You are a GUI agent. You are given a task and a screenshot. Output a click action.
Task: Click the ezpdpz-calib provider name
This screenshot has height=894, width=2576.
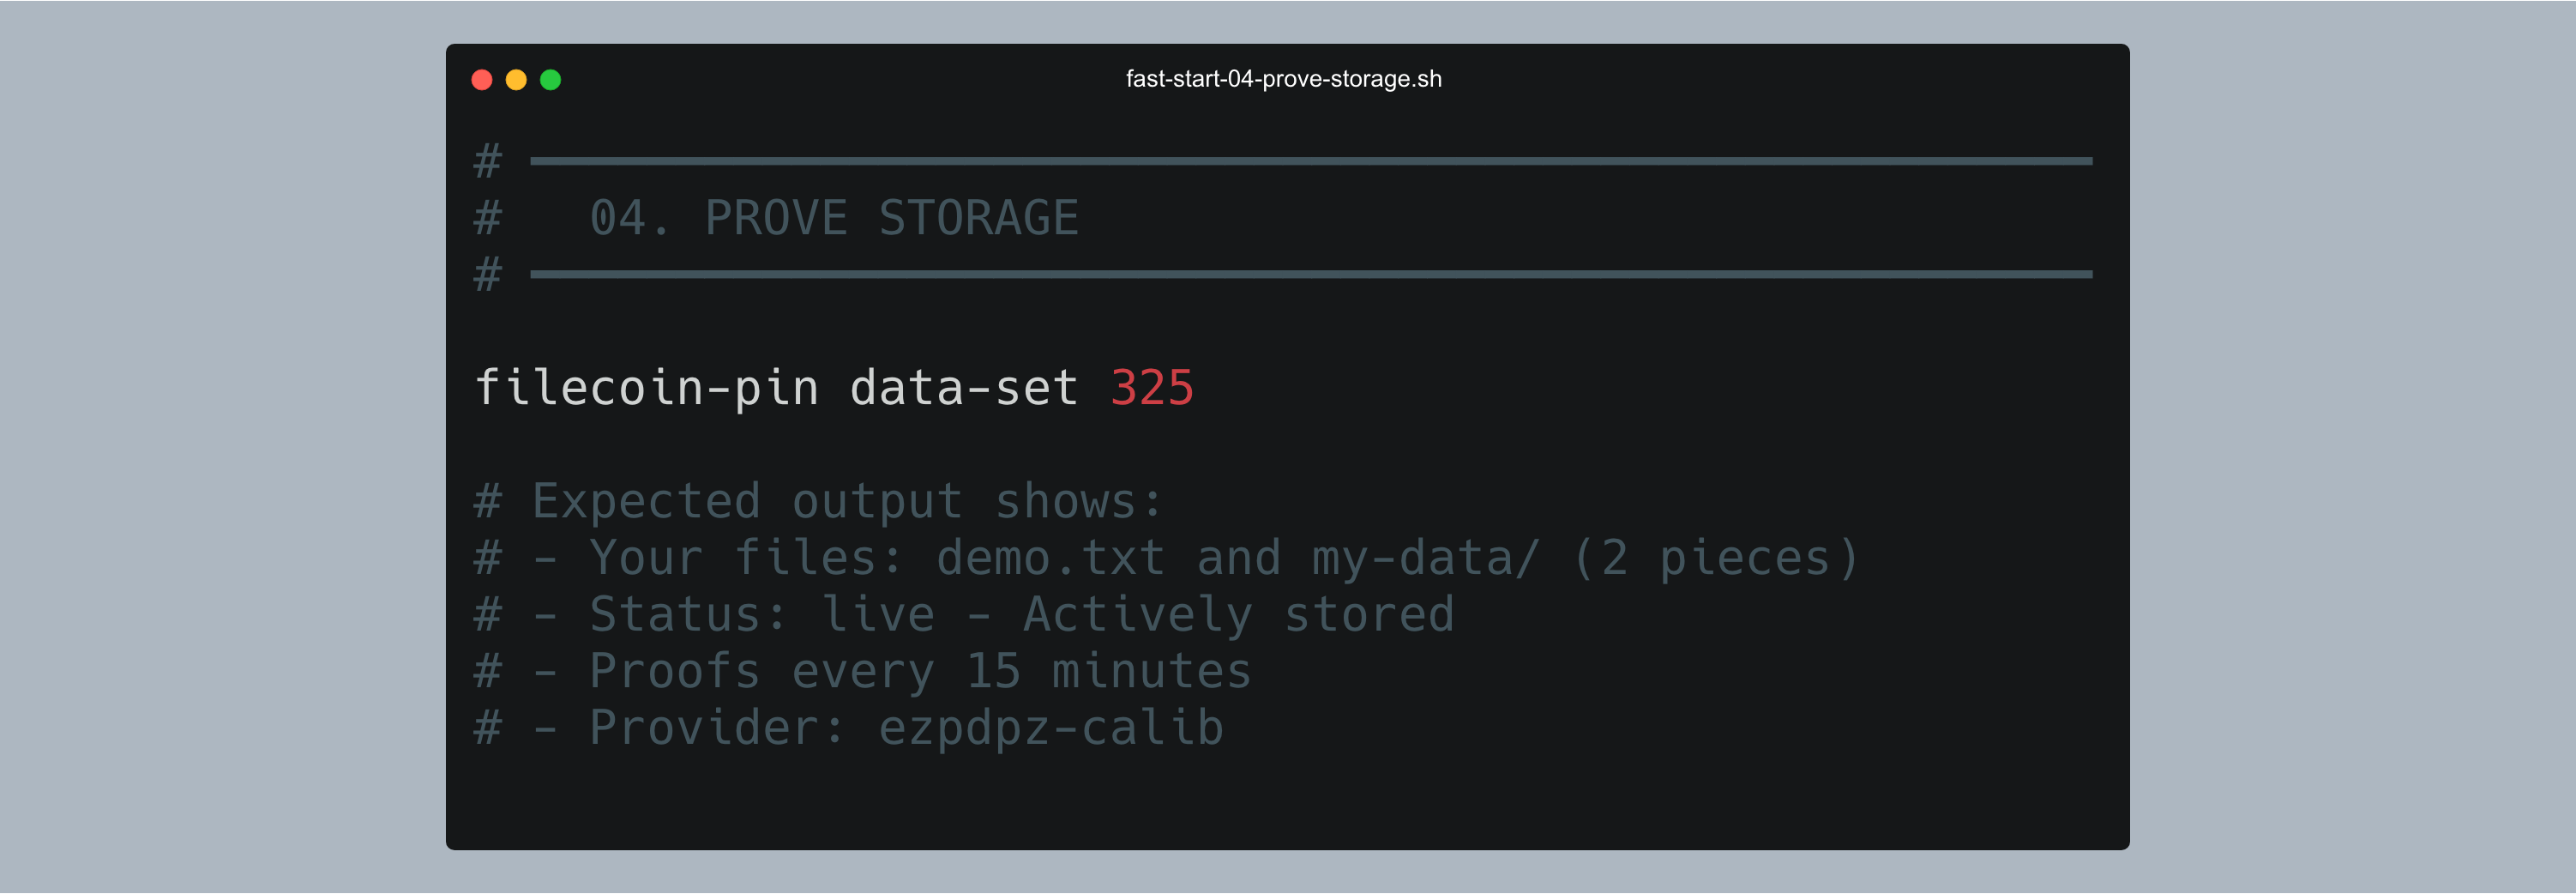(x=1051, y=728)
